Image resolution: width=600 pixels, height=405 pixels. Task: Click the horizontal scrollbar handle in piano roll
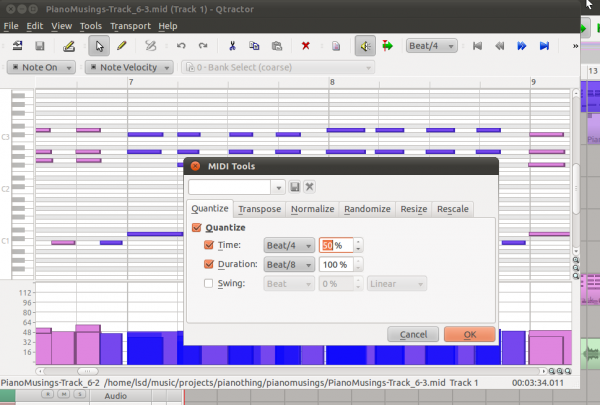[x=88, y=371]
